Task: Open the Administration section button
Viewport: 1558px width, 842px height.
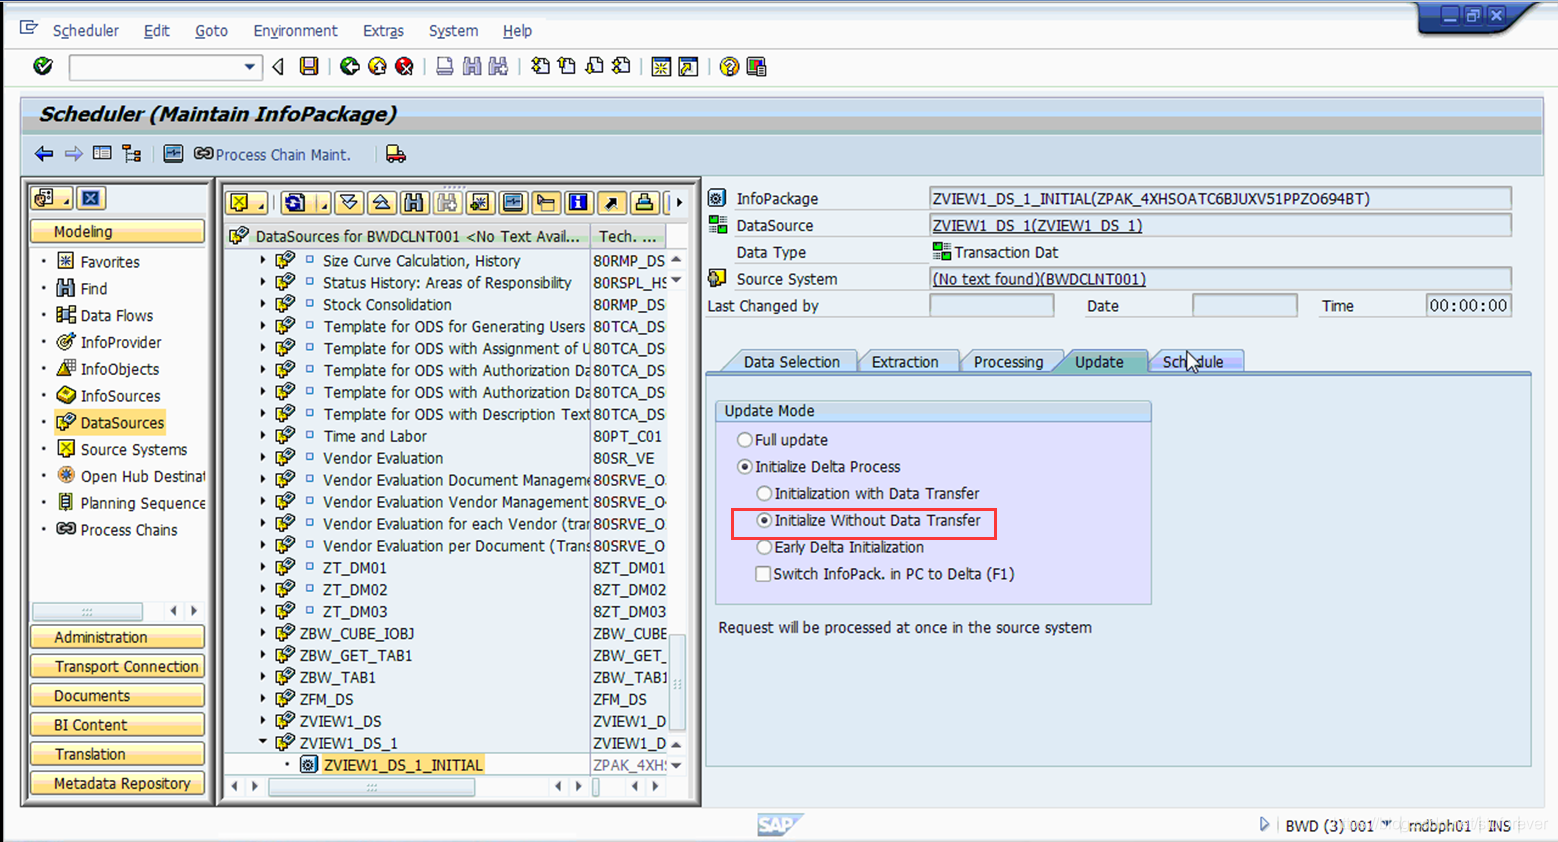Action: point(117,637)
